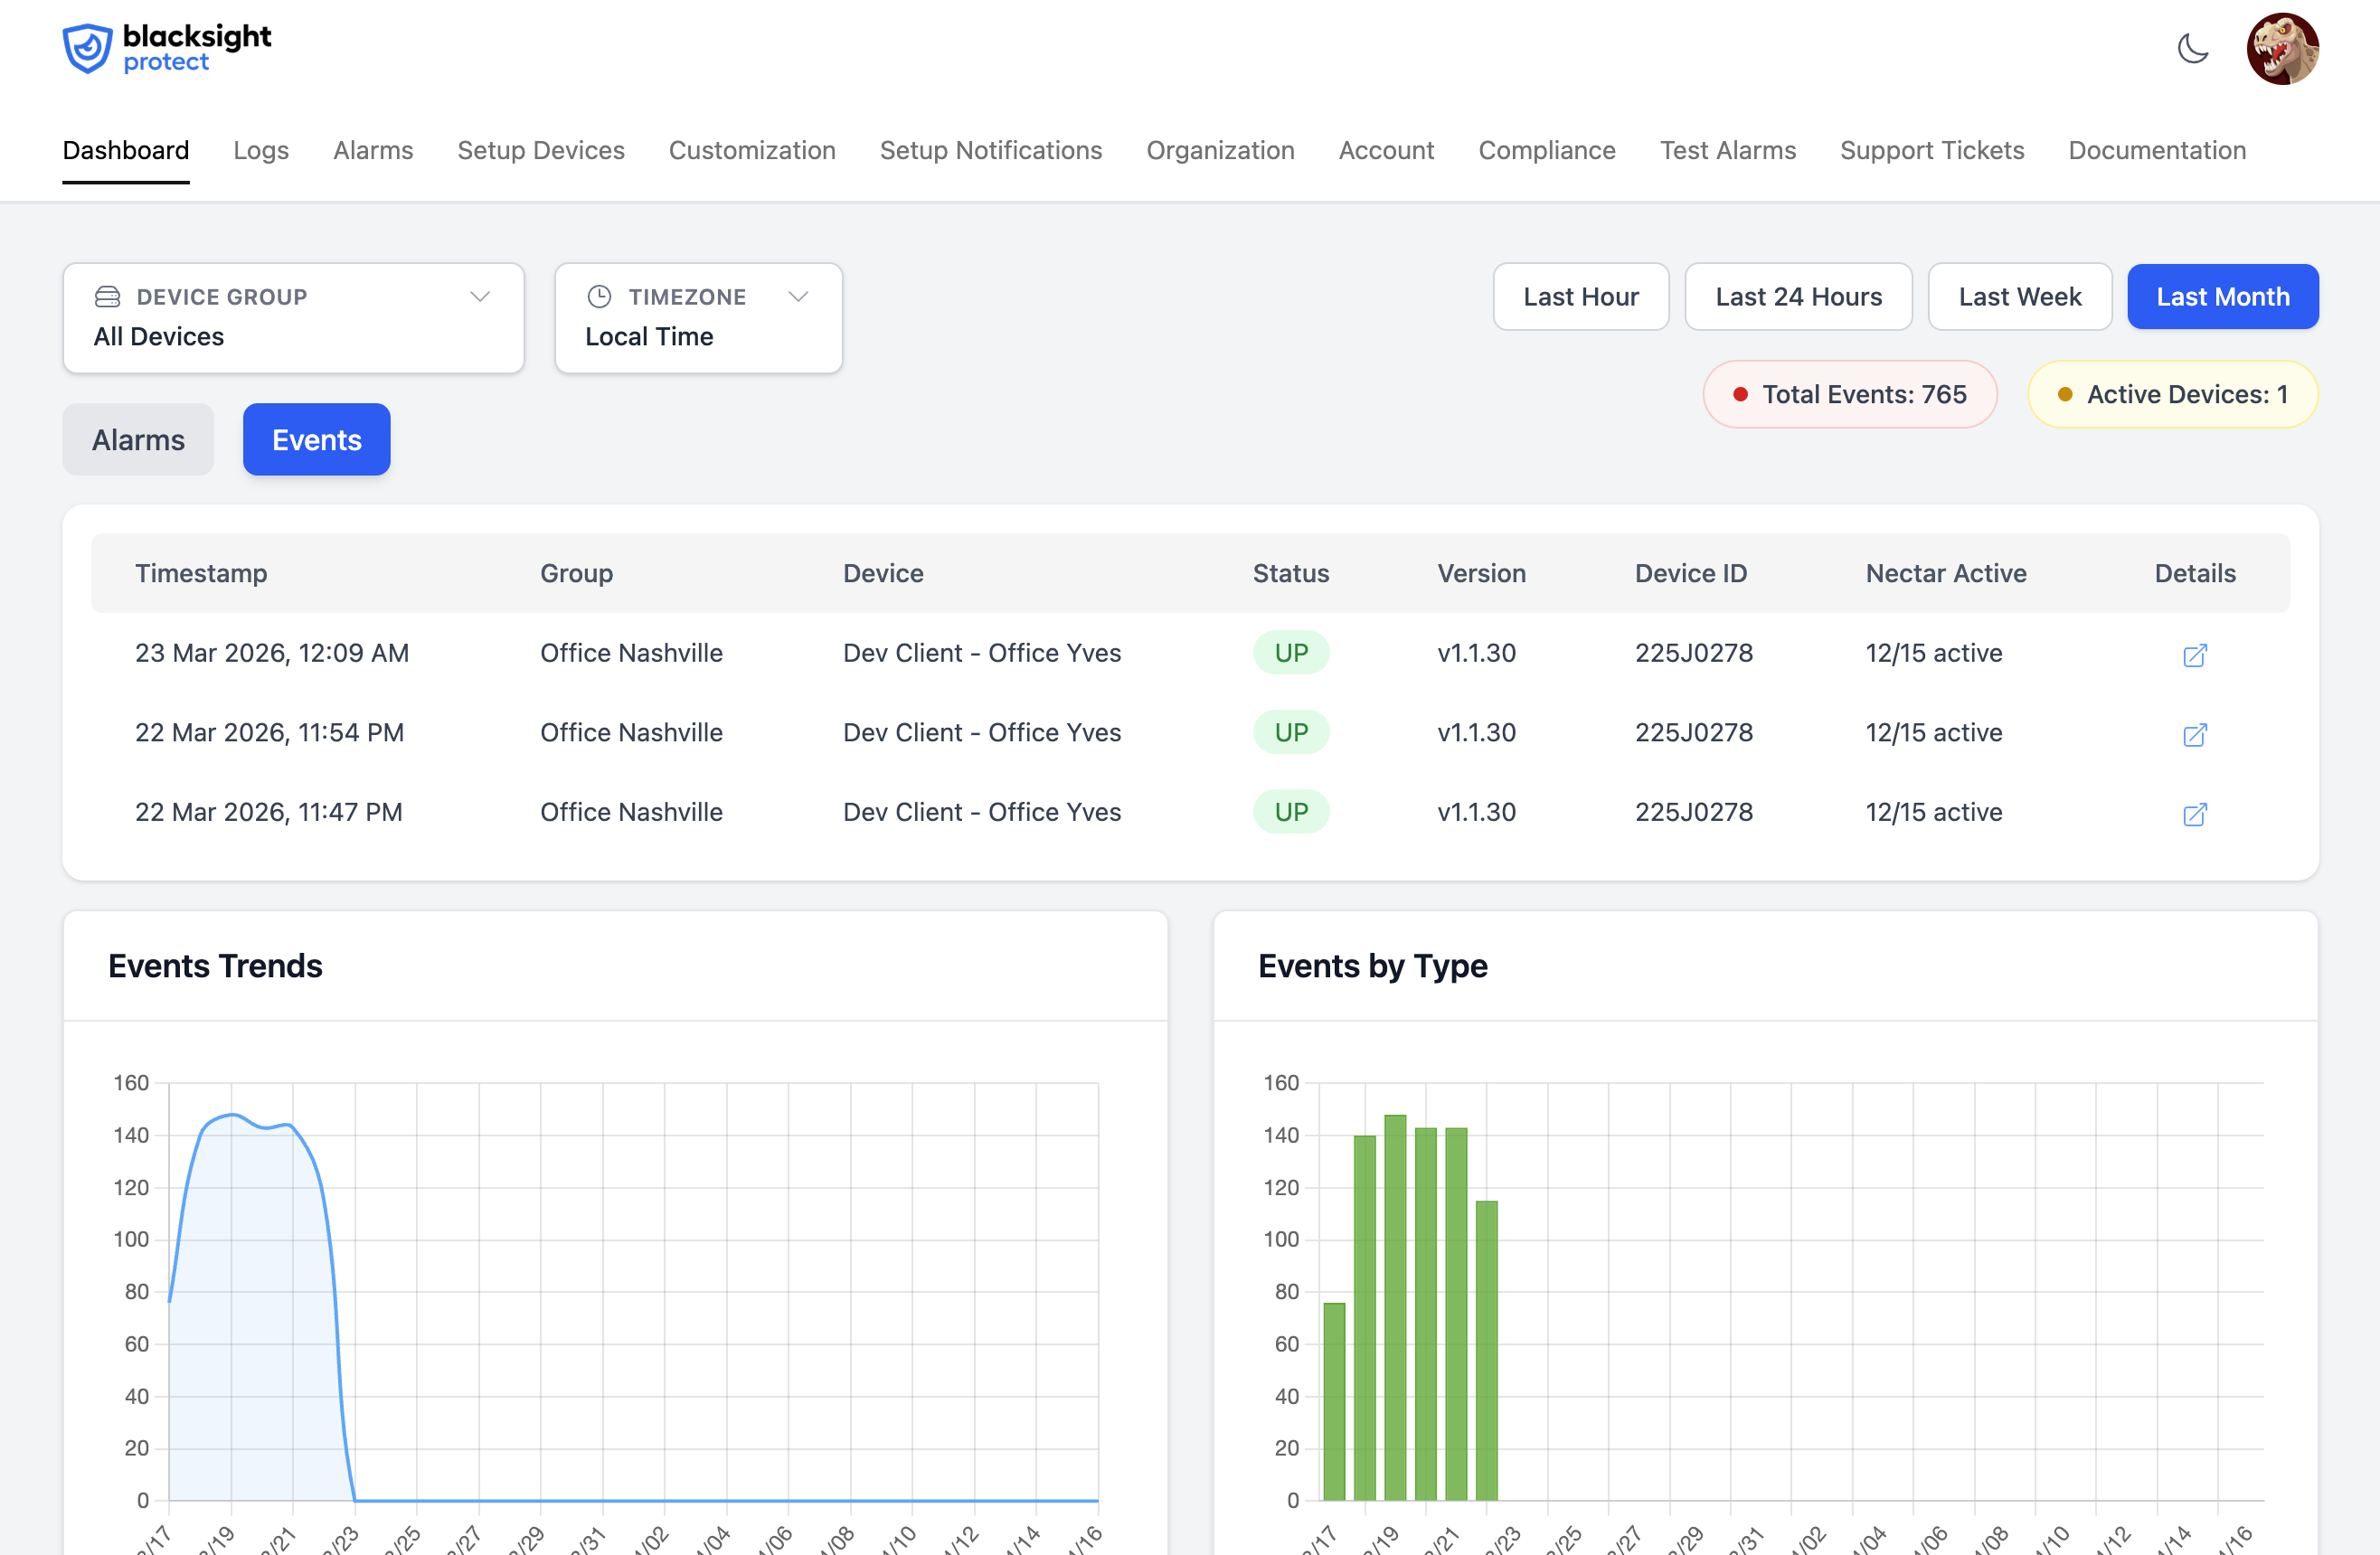Enable the Events view toggle

pyautogui.click(x=316, y=439)
